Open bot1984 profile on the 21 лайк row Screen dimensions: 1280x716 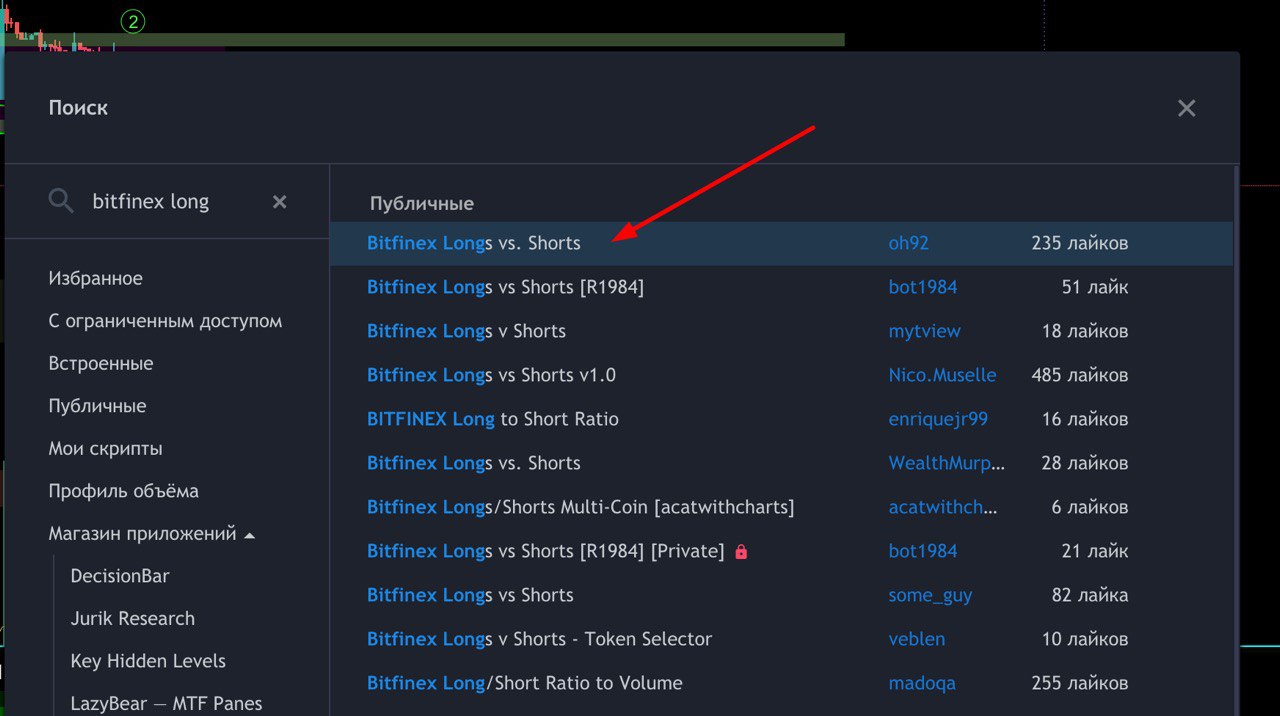(x=923, y=551)
